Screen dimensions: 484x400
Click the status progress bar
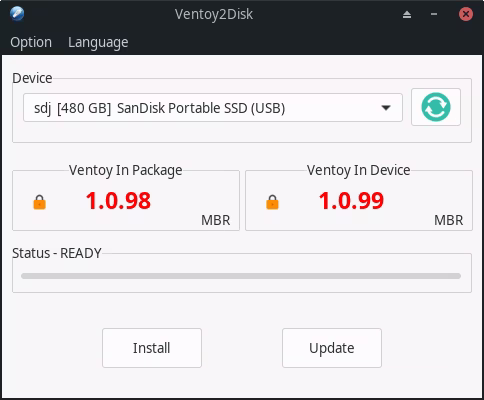tap(241, 276)
